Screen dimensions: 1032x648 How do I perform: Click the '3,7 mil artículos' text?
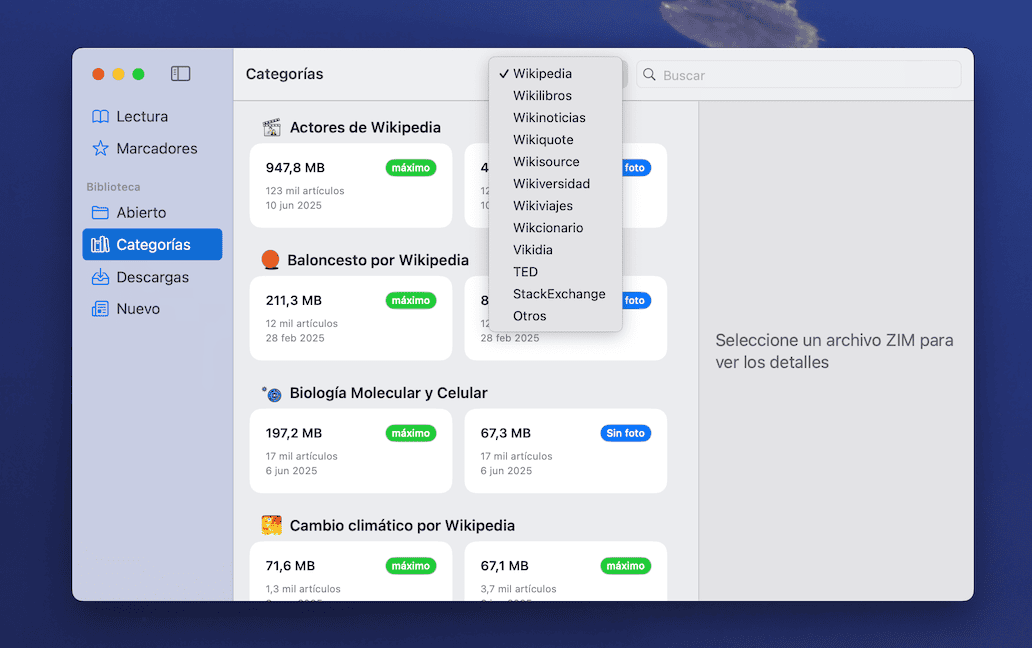(518, 589)
